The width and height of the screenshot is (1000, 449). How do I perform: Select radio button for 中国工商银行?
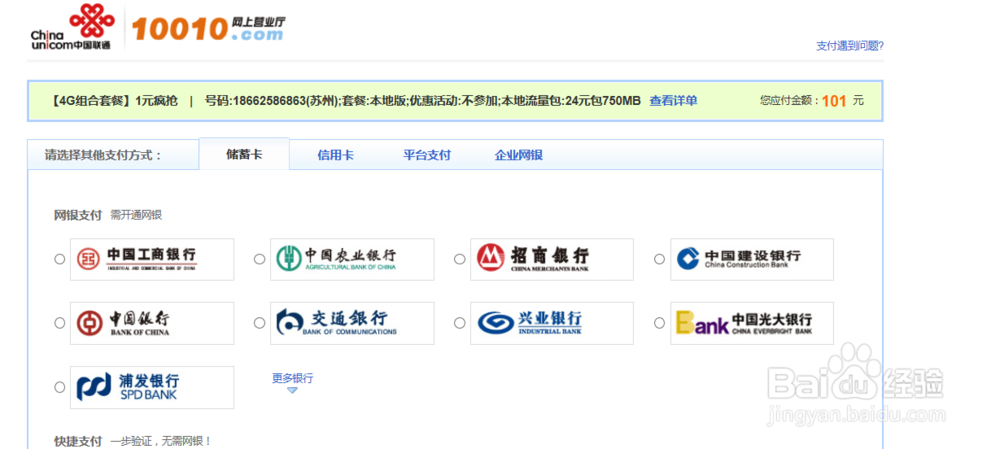point(59,259)
